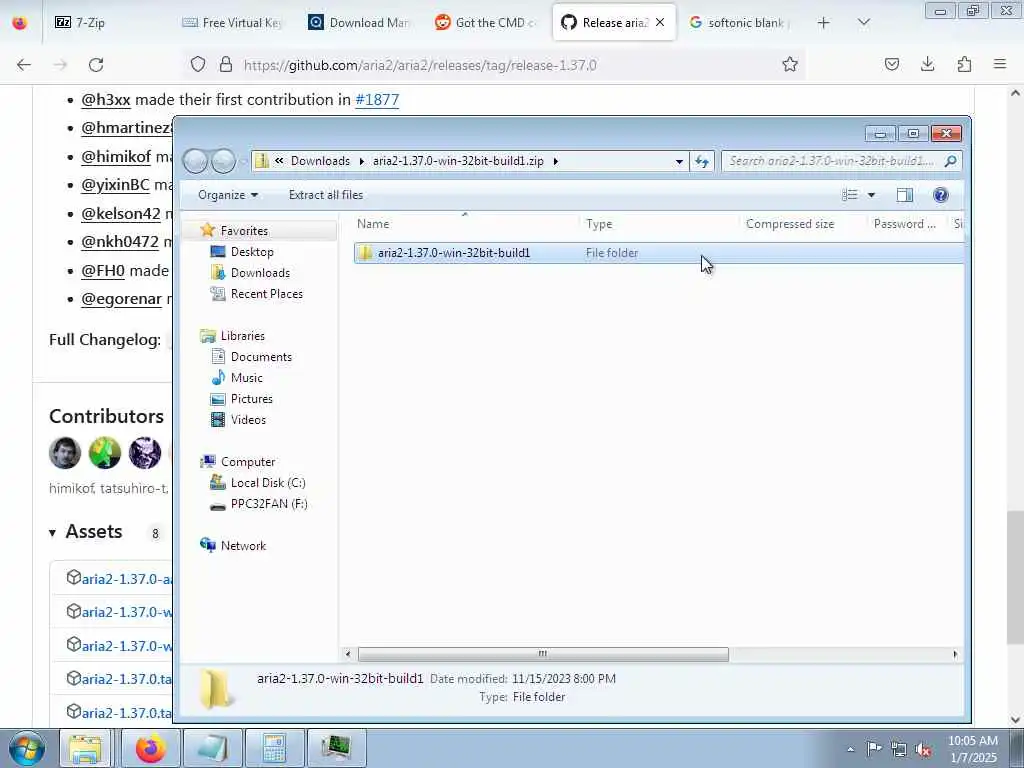Open the address bar history dropdown arrow
This screenshot has width=1024, height=768.
679,161
